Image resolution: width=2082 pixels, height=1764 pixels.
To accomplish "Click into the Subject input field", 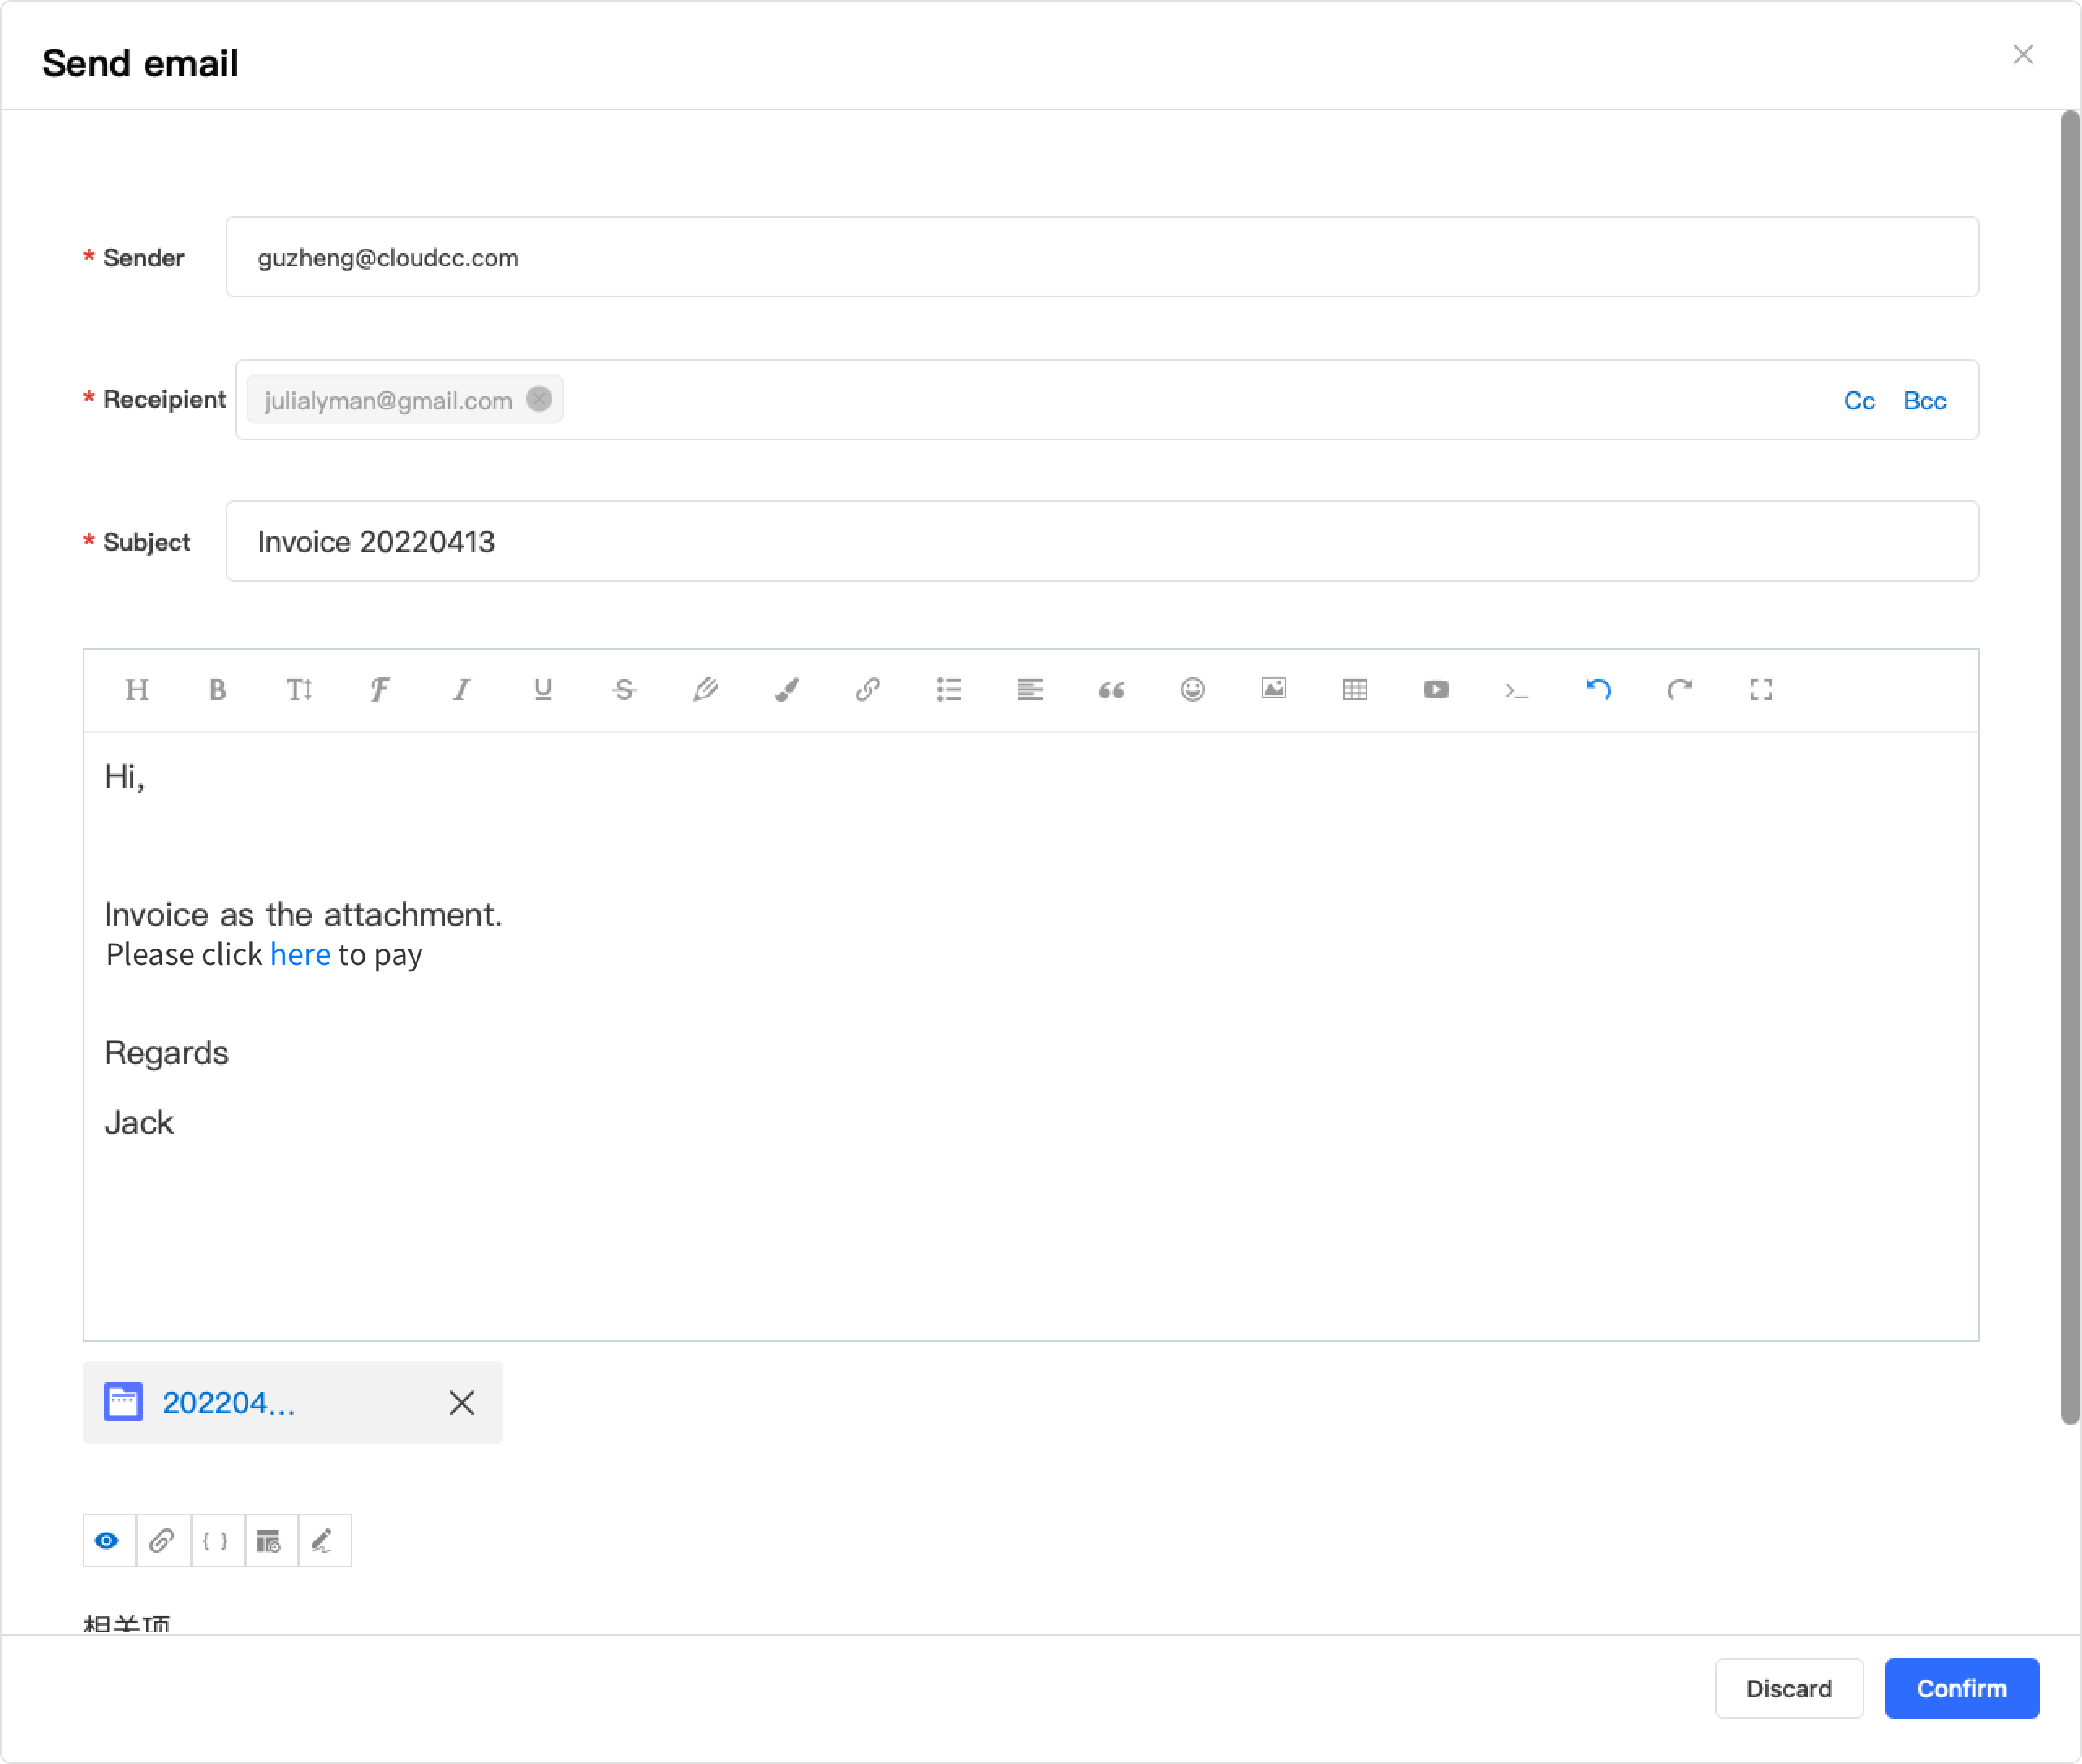I will pyautogui.click(x=1100, y=542).
